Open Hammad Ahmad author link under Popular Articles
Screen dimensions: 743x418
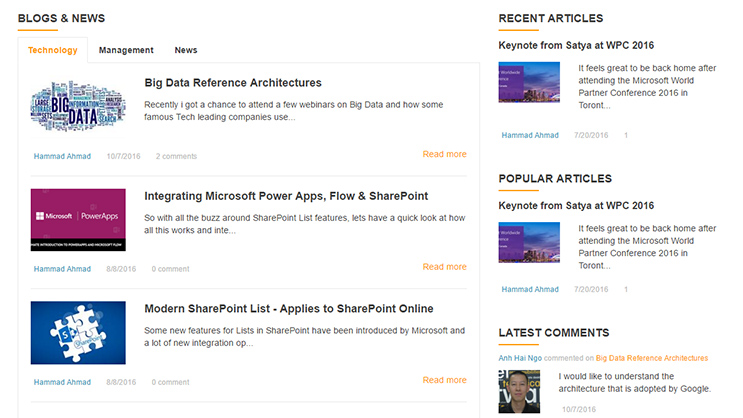[530, 290]
